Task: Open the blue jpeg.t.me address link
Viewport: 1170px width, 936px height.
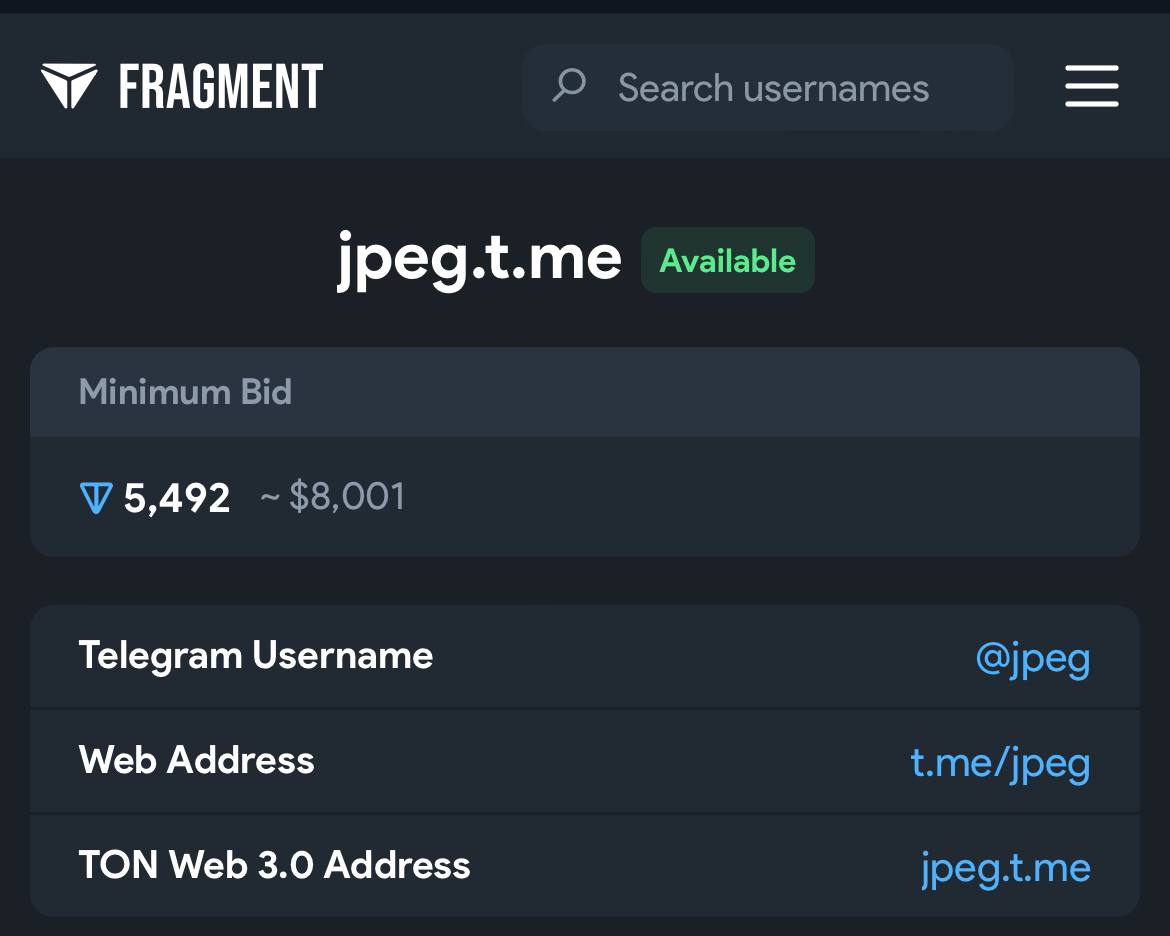Action: (x=1005, y=867)
